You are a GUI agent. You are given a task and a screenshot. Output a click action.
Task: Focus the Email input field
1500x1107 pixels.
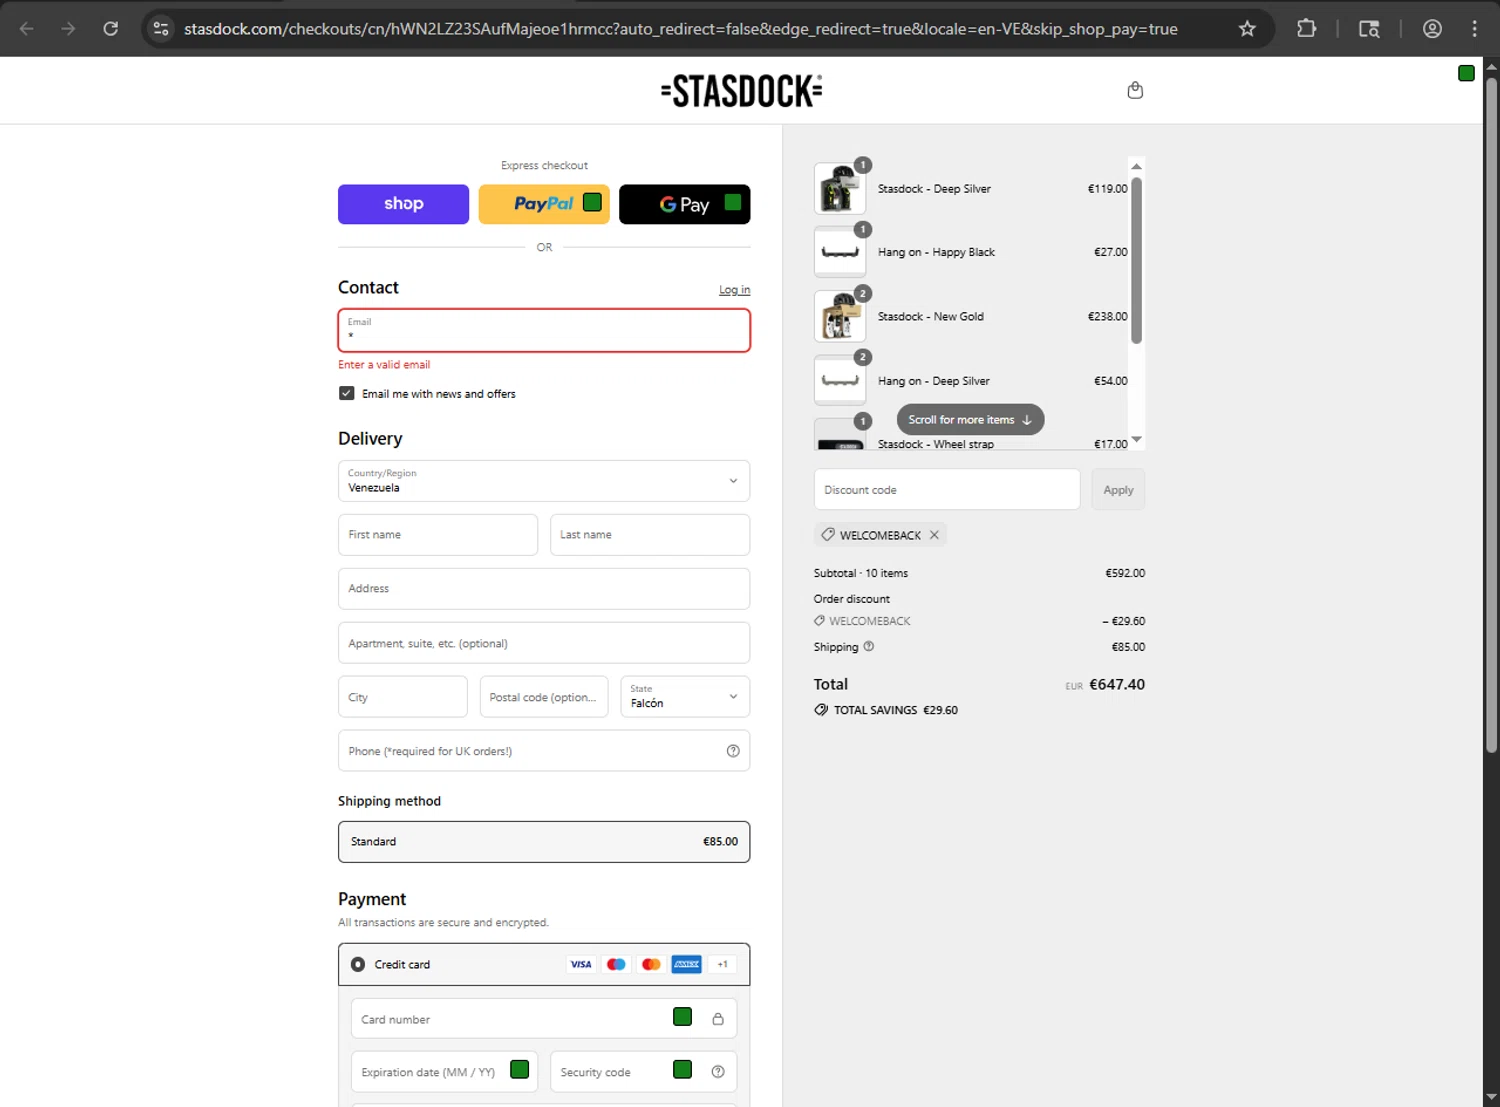point(544,330)
